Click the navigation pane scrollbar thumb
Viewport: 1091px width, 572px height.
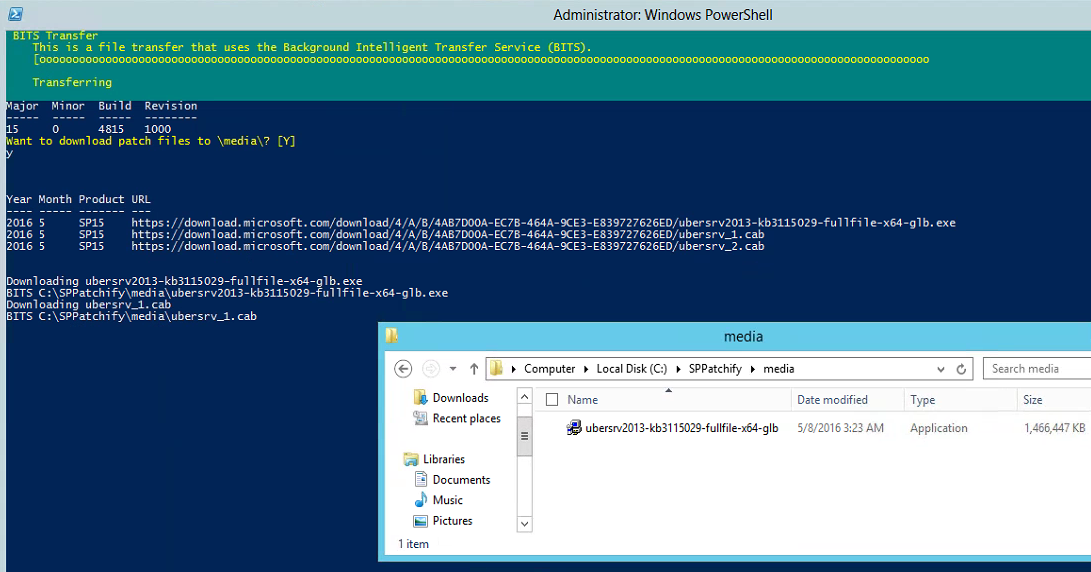pyautogui.click(x=525, y=436)
